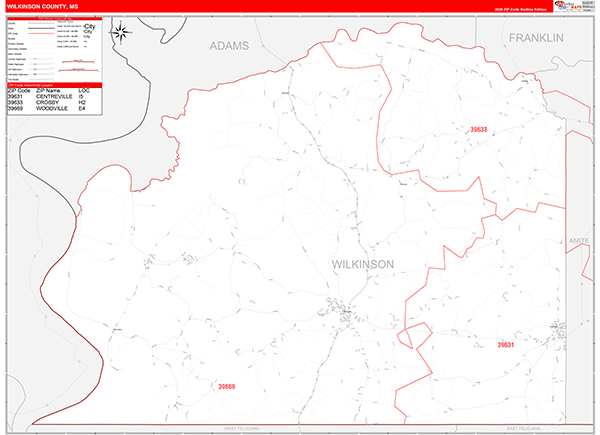
Task: Click the WEST FELICIANA label at bottom
Action: tap(242, 428)
